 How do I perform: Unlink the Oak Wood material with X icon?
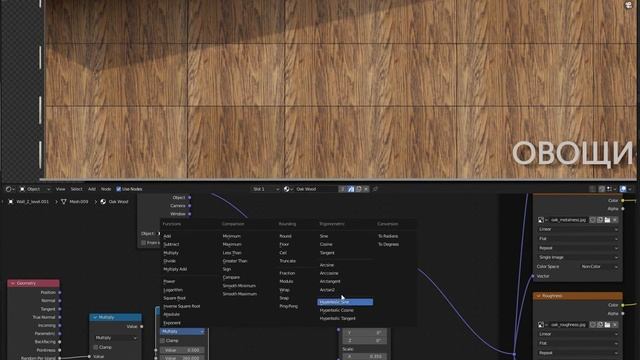point(366,189)
